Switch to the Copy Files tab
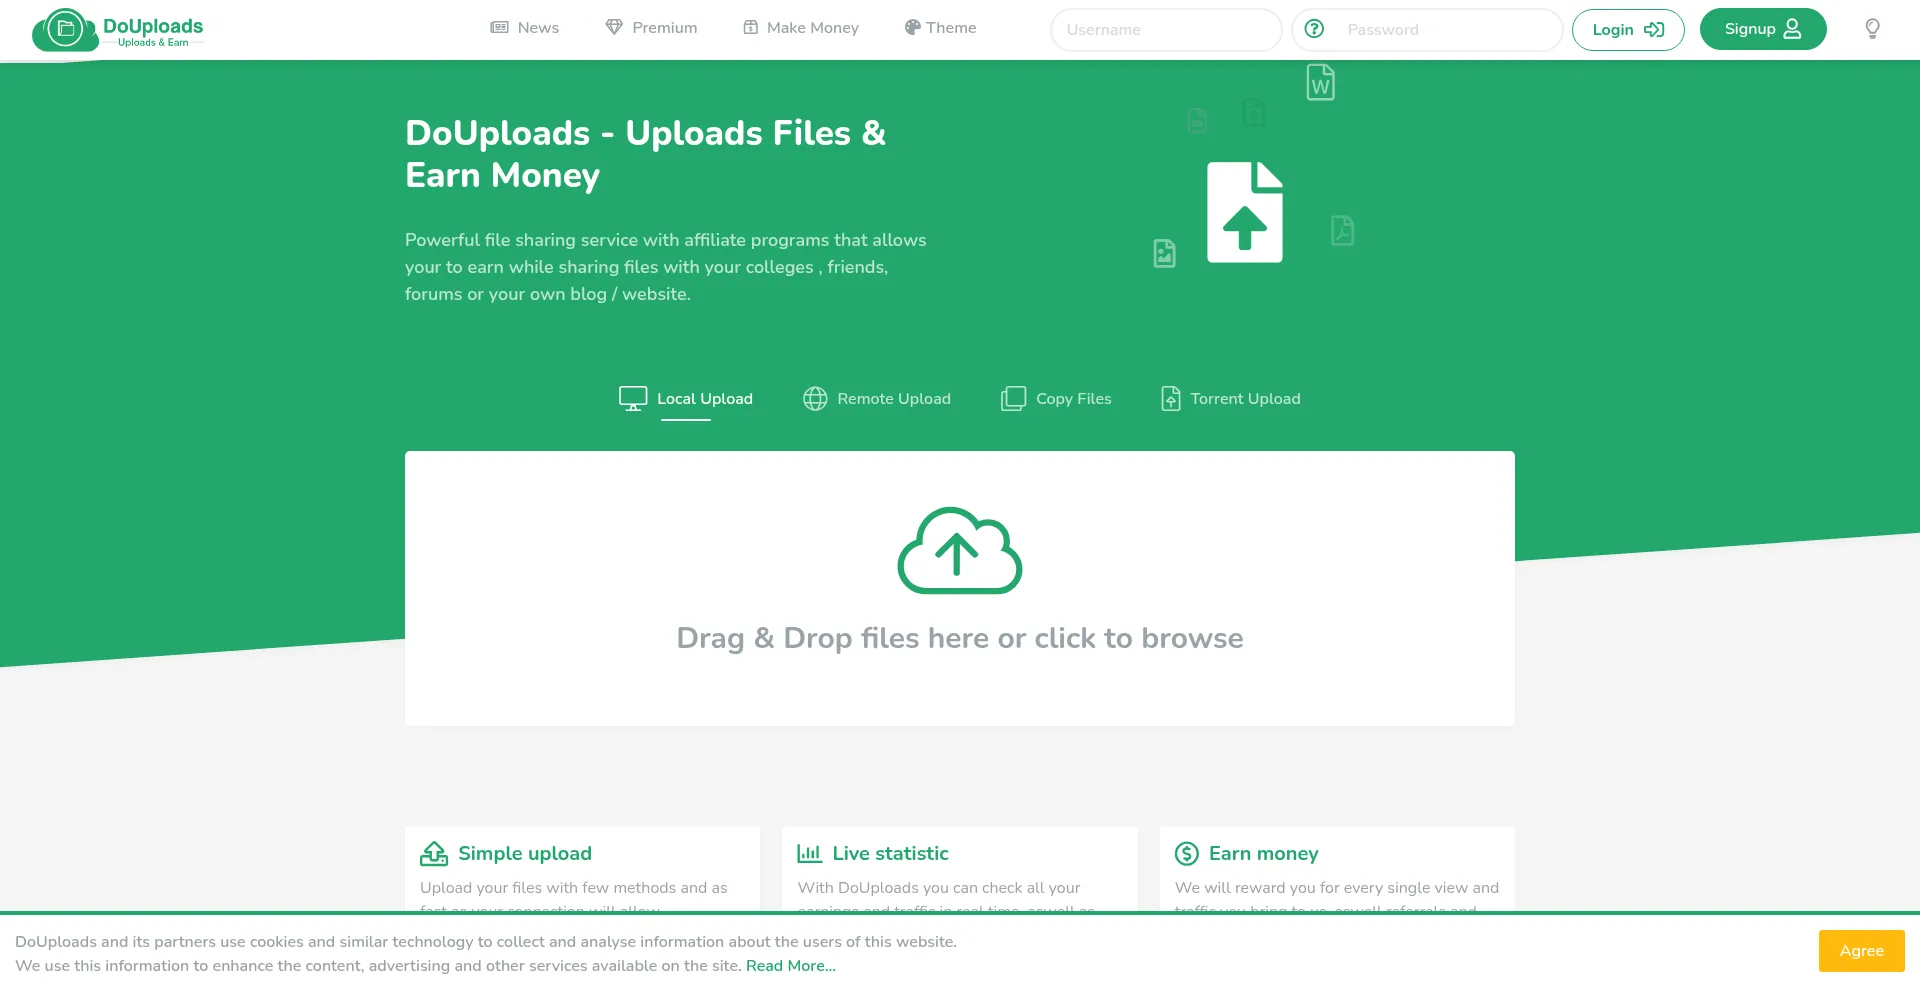 1056,399
